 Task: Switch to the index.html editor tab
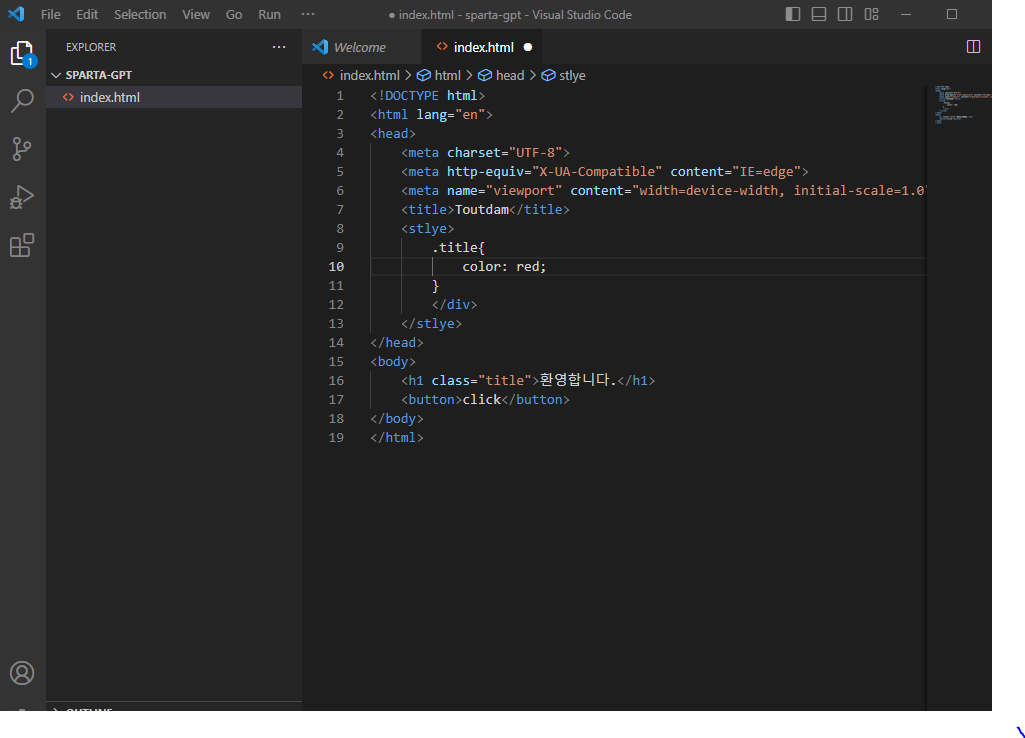(x=482, y=47)
